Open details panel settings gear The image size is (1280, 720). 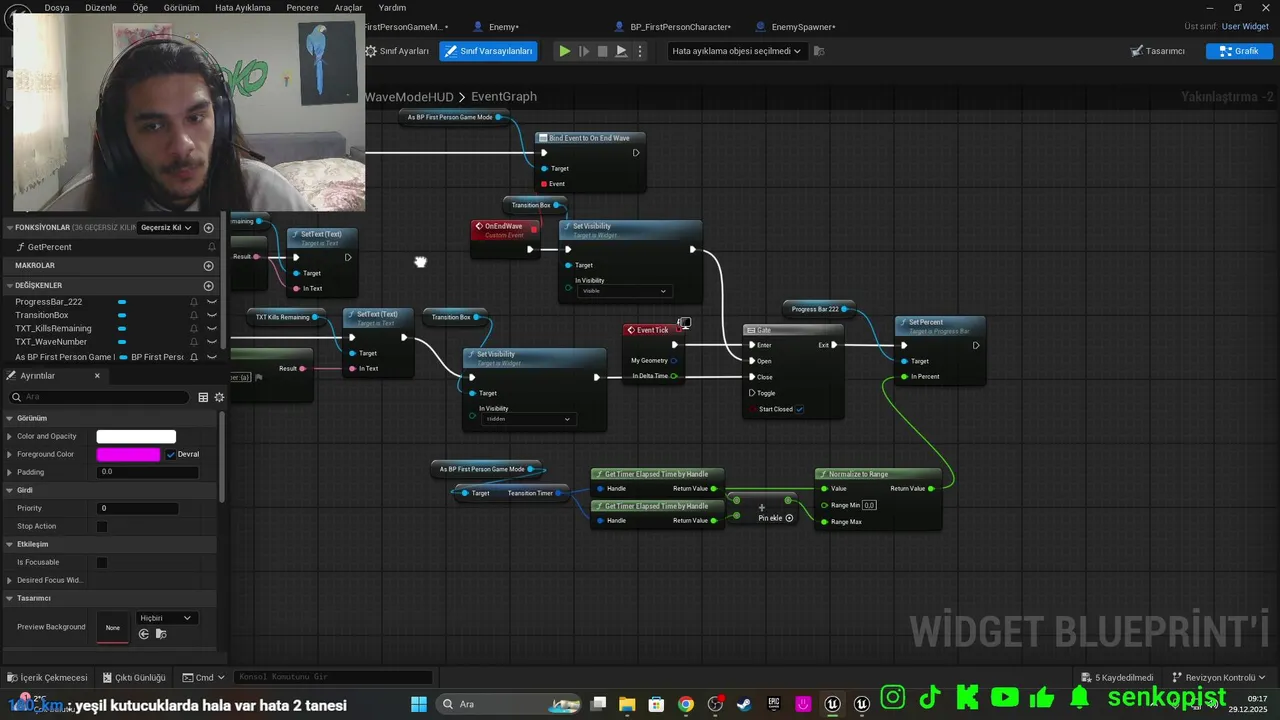tap(219, 397)
